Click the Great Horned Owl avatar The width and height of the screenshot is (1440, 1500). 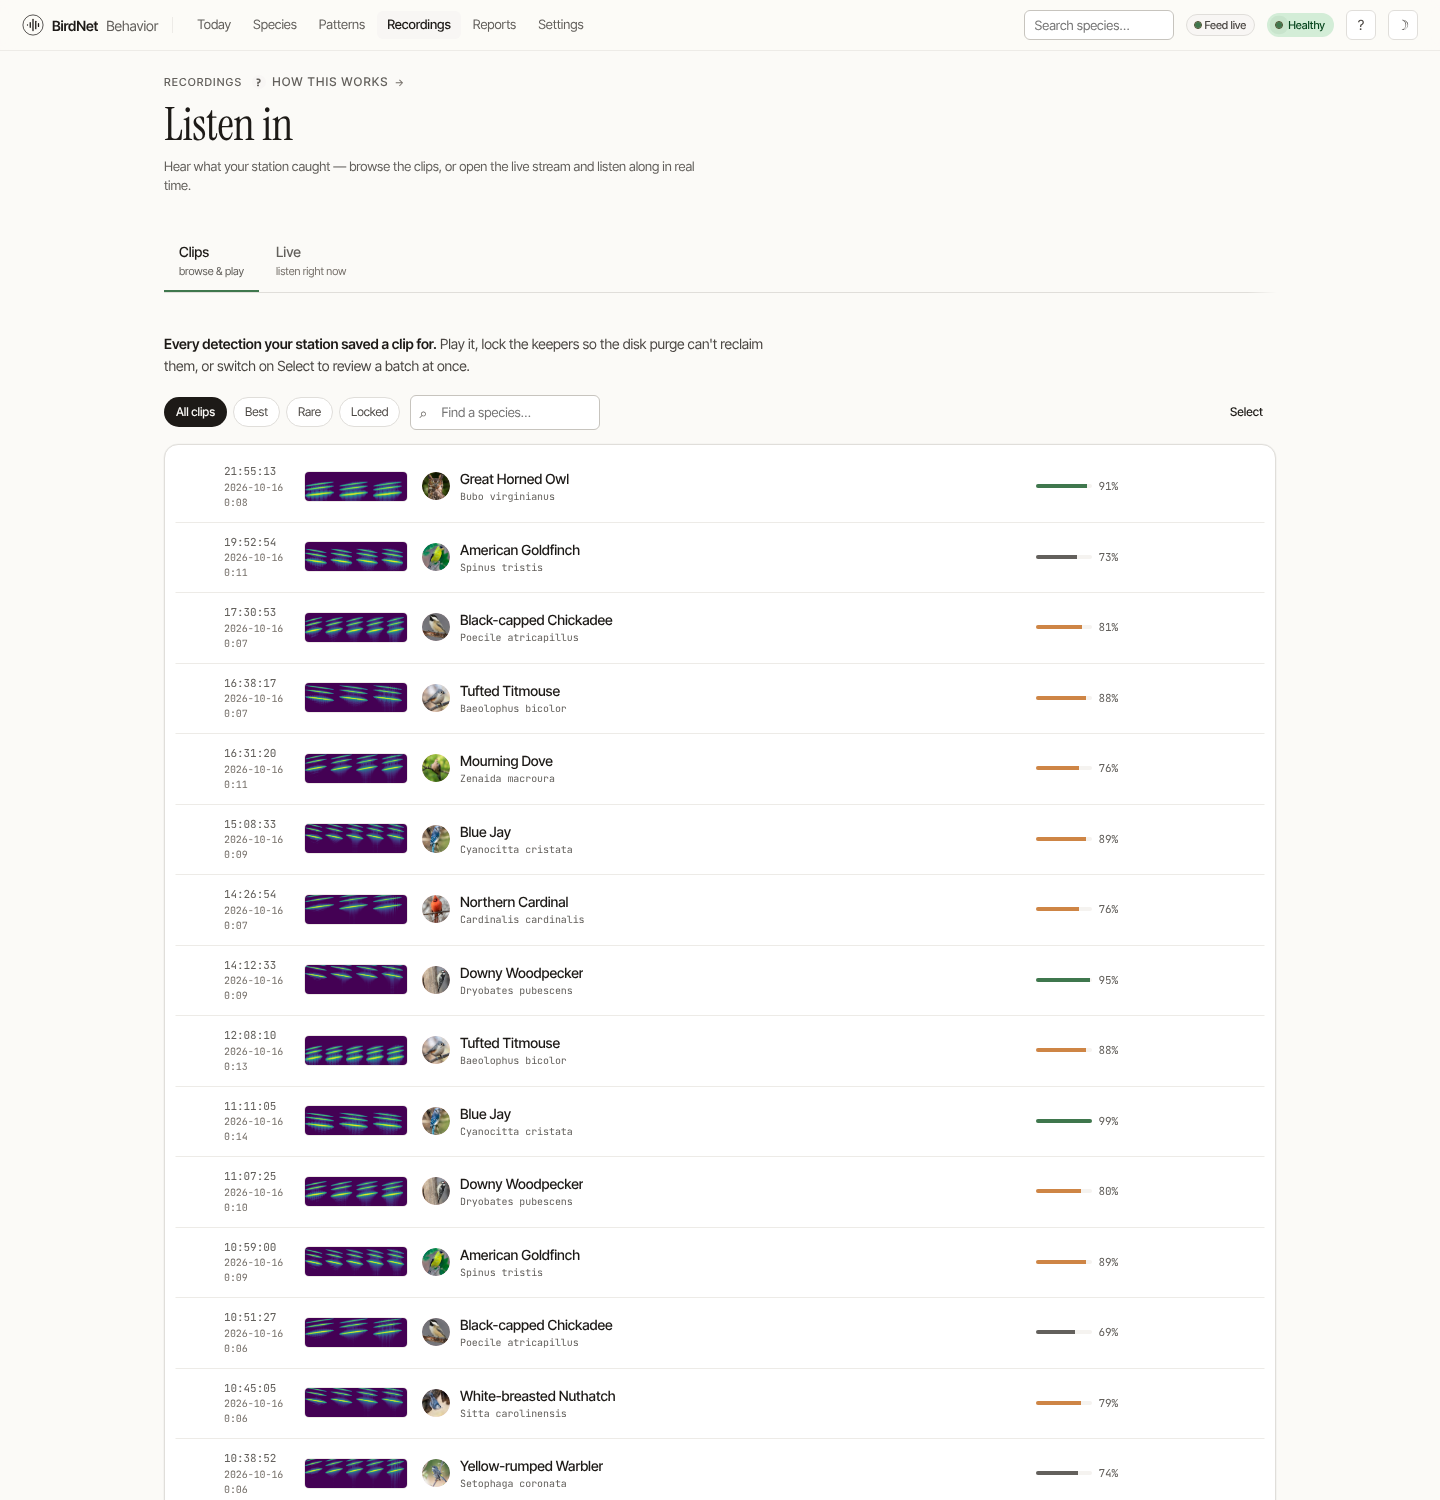point(436,486)
